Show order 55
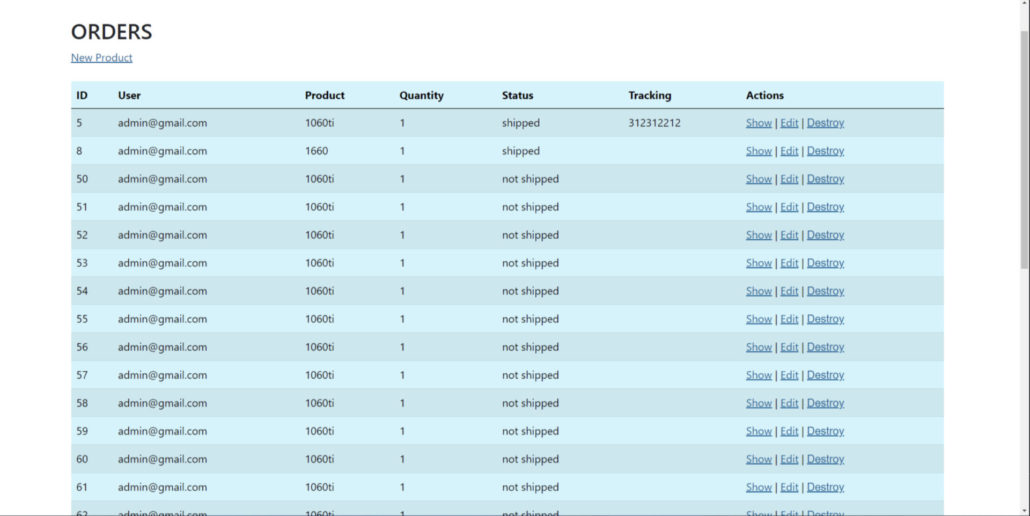The height and width of the screenshot is (516, 1030). tap(759, 319)
